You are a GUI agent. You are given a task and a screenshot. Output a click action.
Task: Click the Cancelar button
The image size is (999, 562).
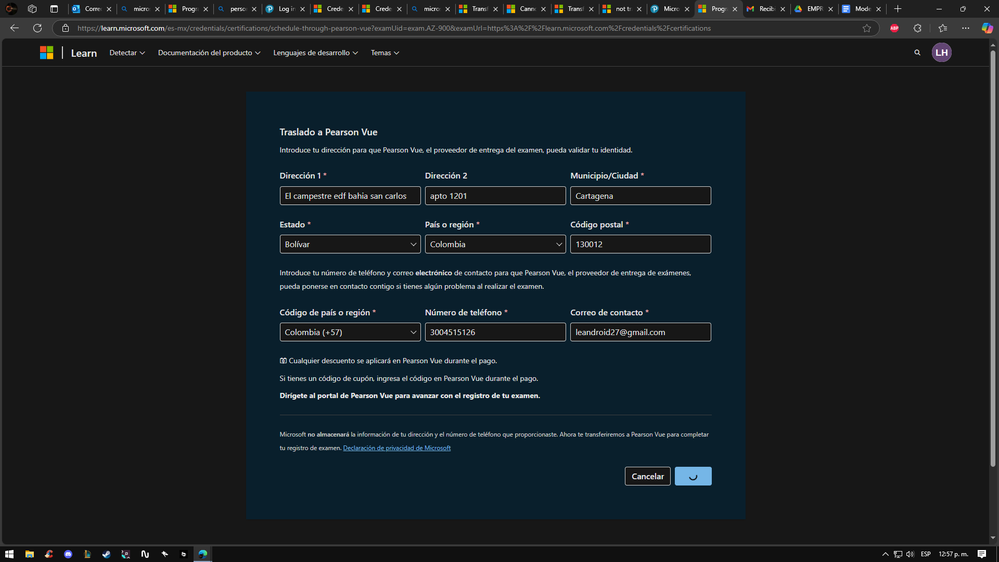click(647, 476)
